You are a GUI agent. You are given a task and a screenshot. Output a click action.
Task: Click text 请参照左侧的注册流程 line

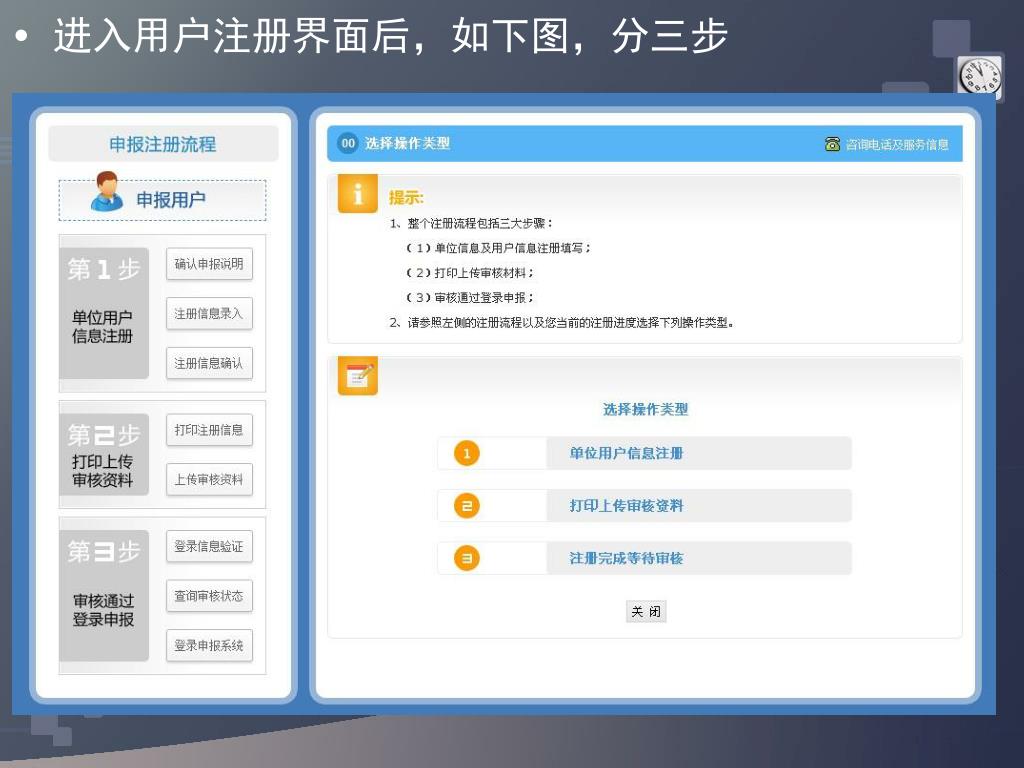click(x=562, y=323)
